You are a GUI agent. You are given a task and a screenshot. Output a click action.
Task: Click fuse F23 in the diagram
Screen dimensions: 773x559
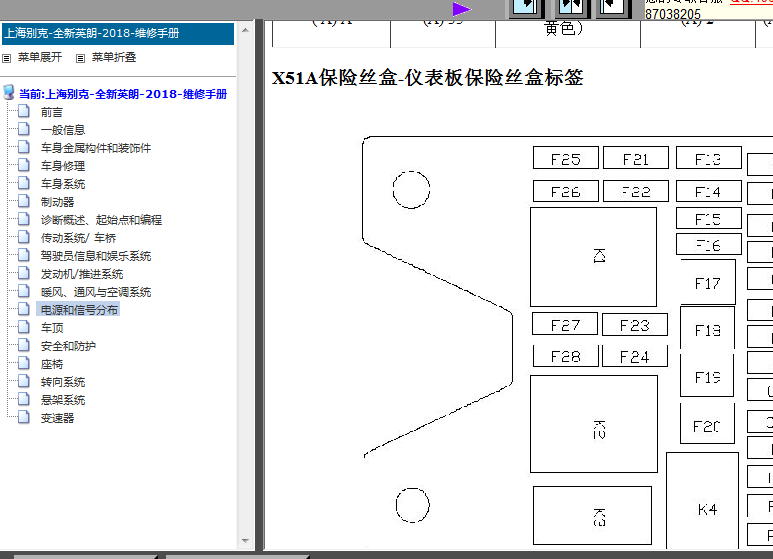[635, 324]
